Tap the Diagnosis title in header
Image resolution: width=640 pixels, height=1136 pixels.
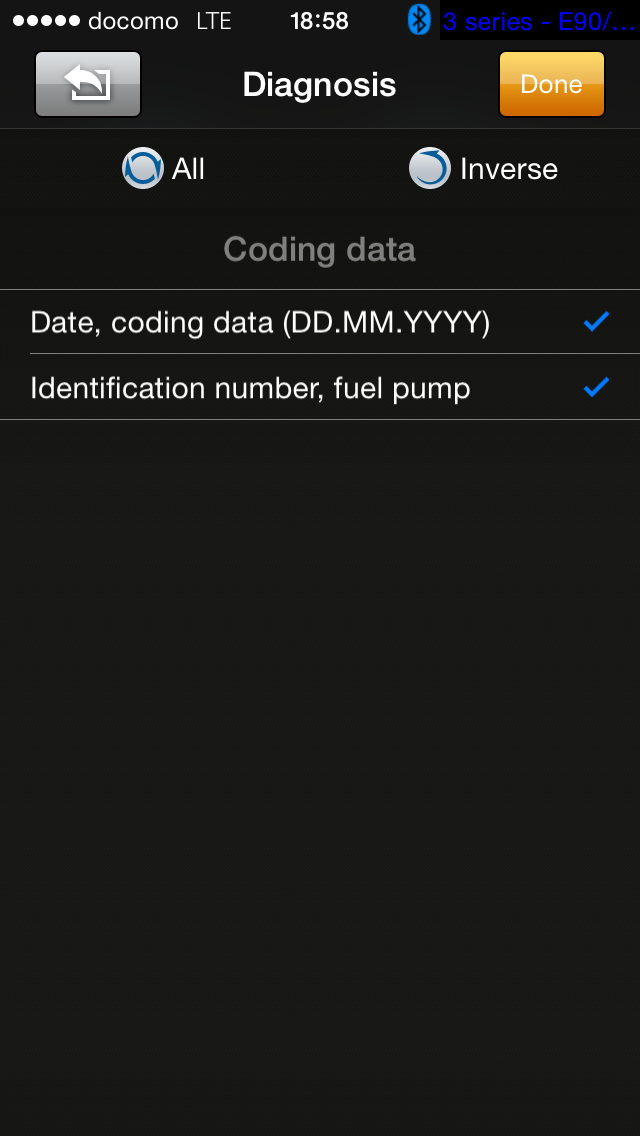tap(319, 85)
